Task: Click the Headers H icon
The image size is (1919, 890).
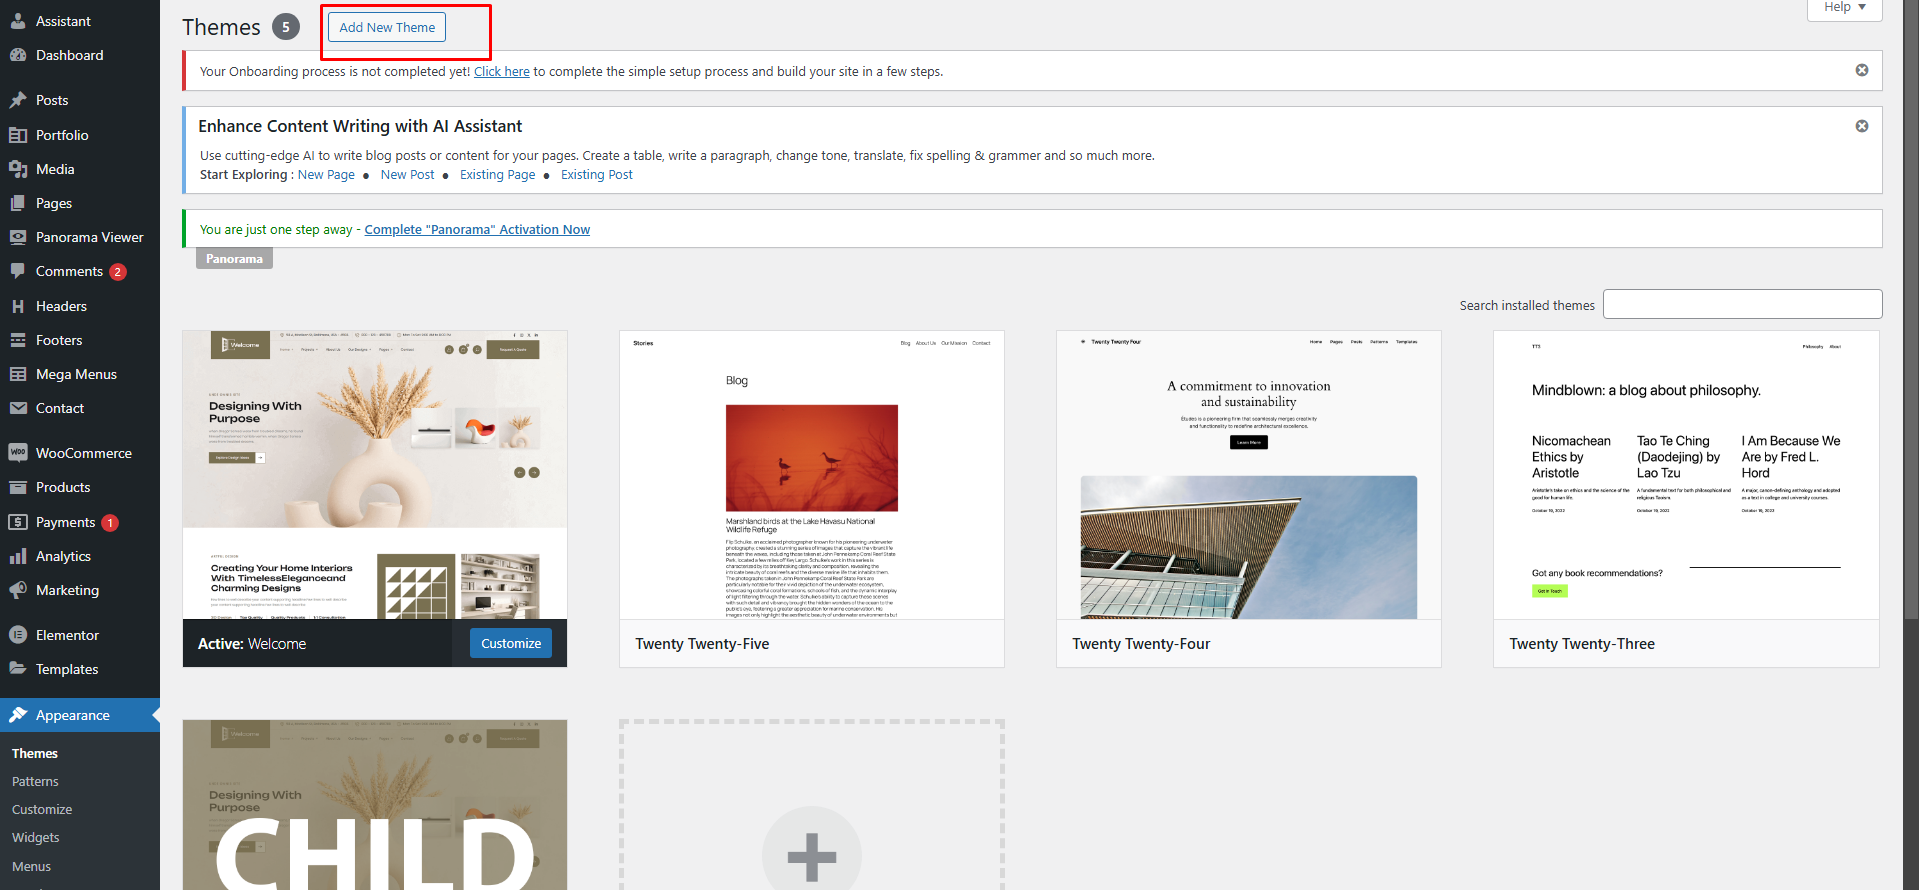Action: click(18, 306)
